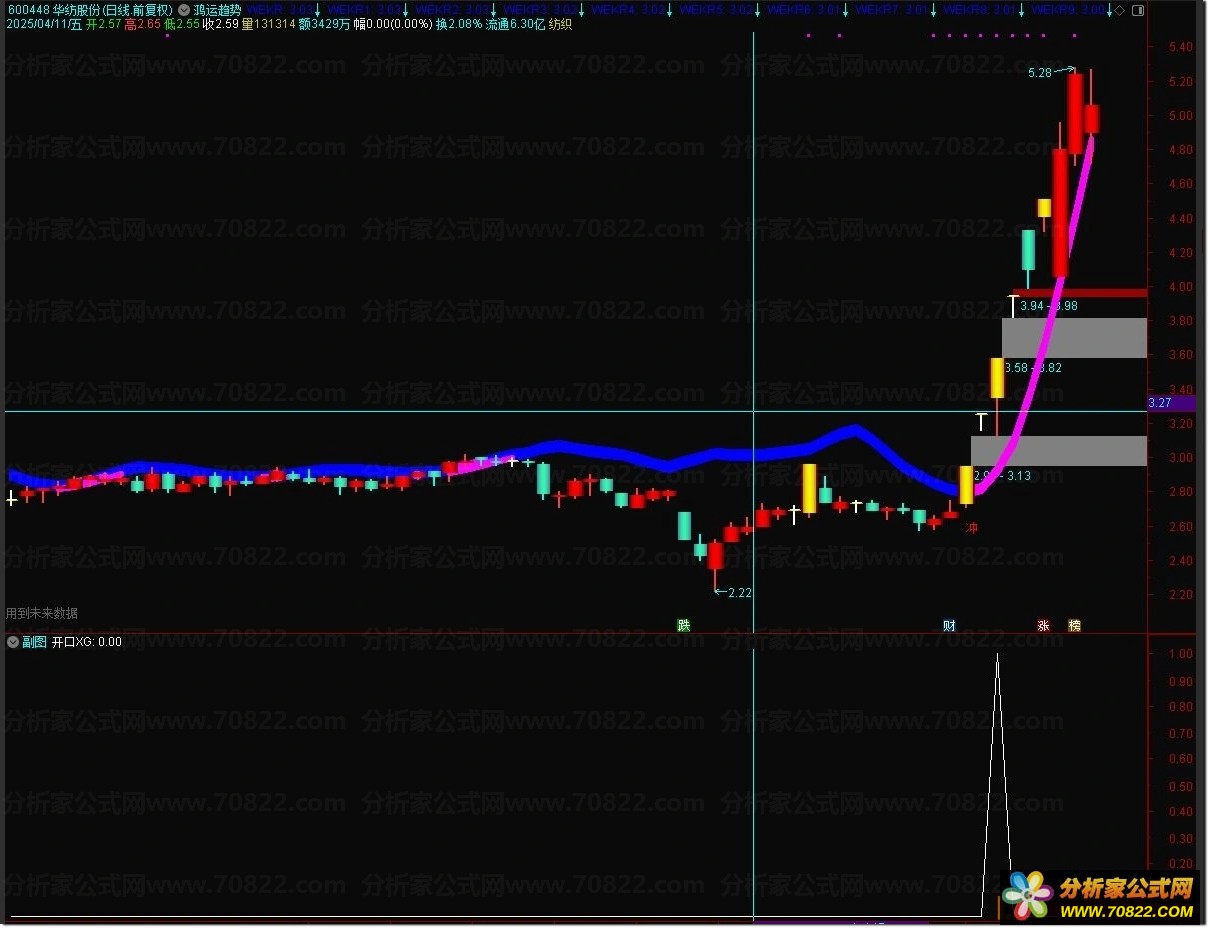
Task: Expand the 副图 sub-chart dropdown arrow
Action: (x=13, y=642)
